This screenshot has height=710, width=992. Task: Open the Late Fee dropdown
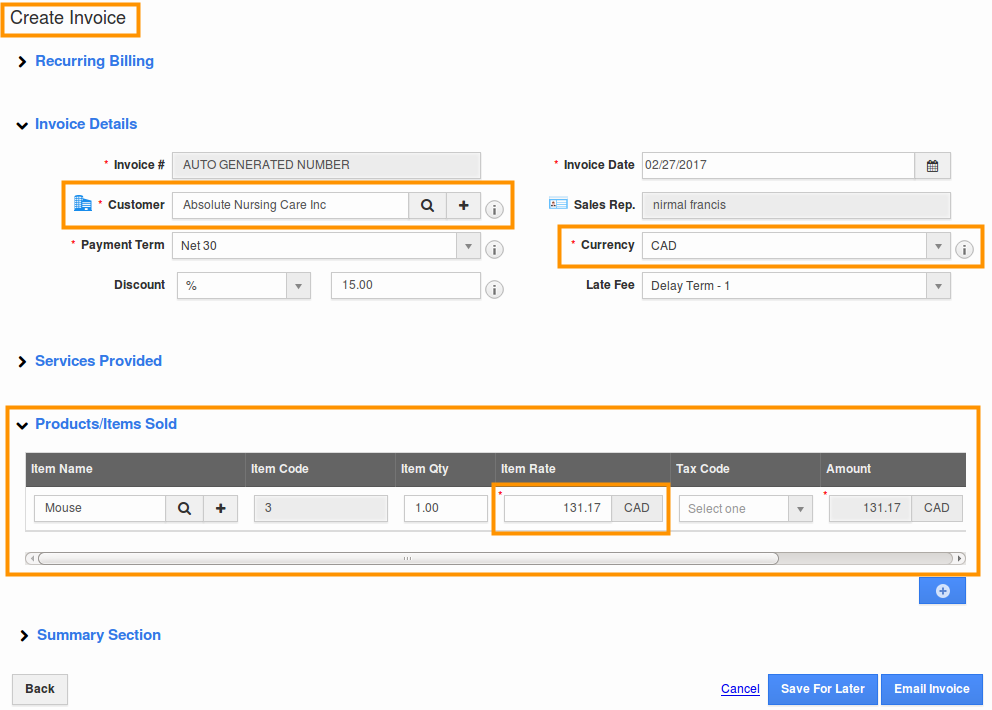938,286
